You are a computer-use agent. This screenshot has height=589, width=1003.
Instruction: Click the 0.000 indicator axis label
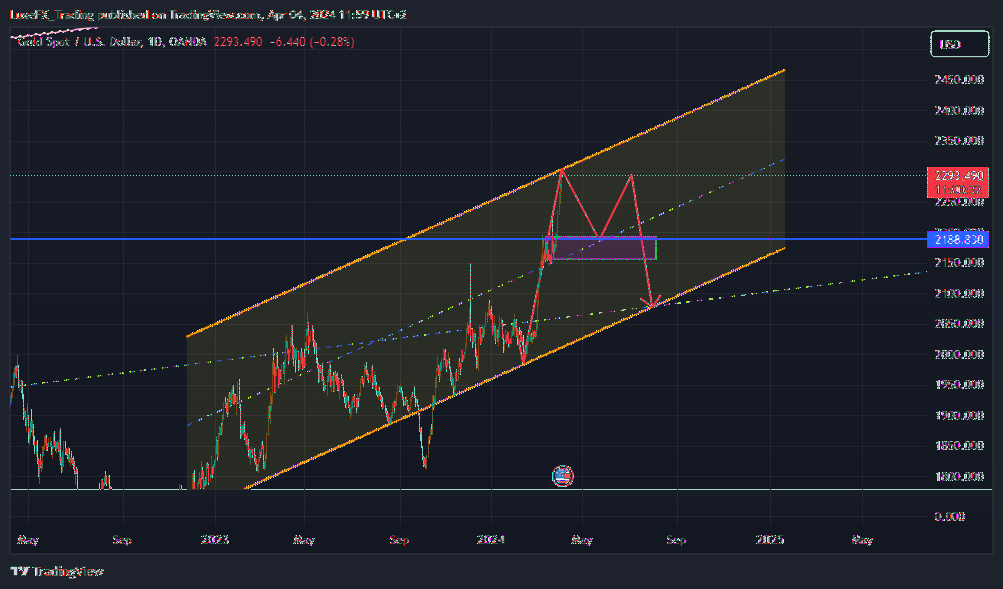tap(949, 516)
